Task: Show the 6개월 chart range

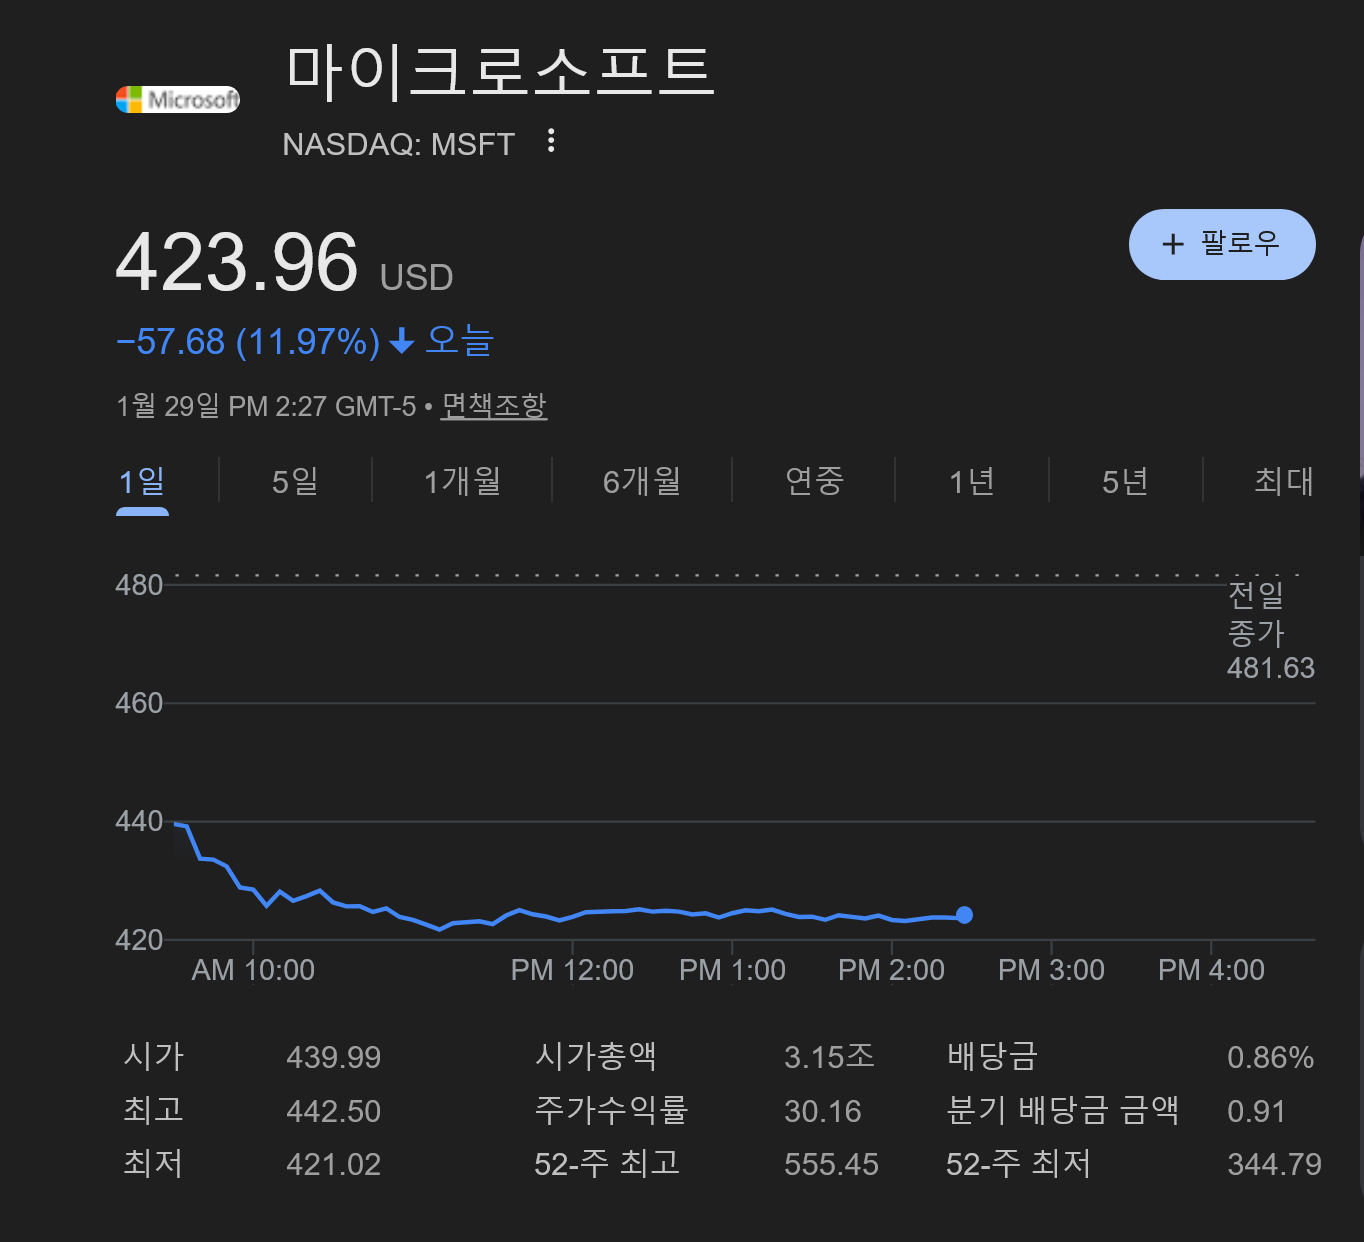Action: 641,482
